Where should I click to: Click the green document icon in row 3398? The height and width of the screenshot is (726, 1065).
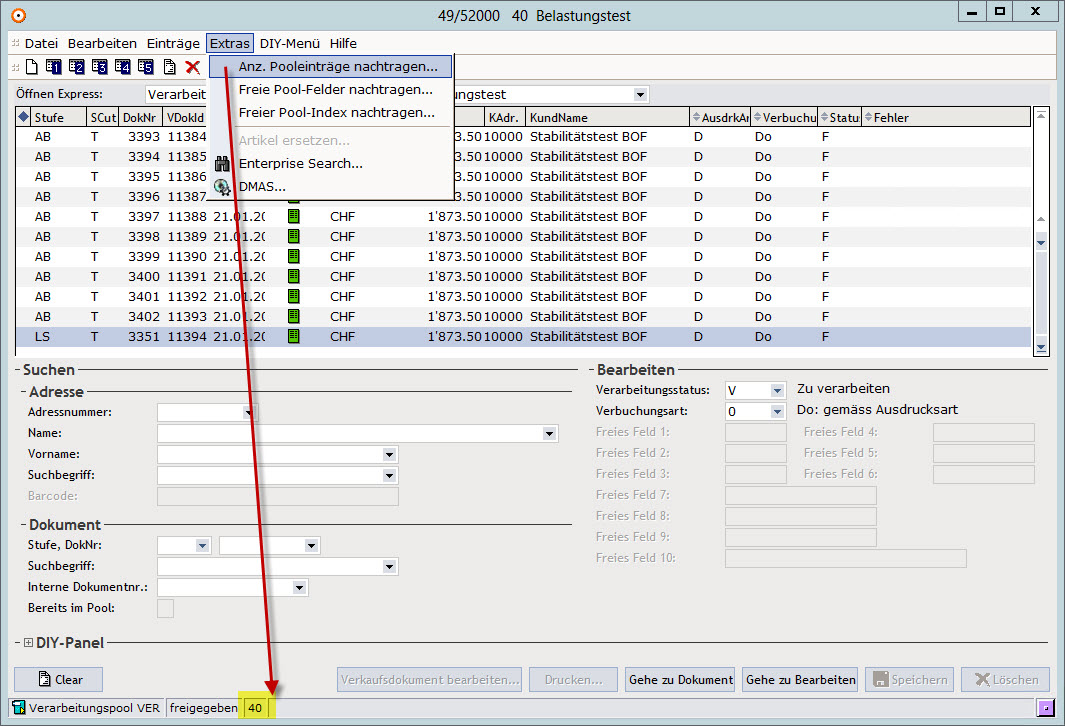click(x=293, y=236)
